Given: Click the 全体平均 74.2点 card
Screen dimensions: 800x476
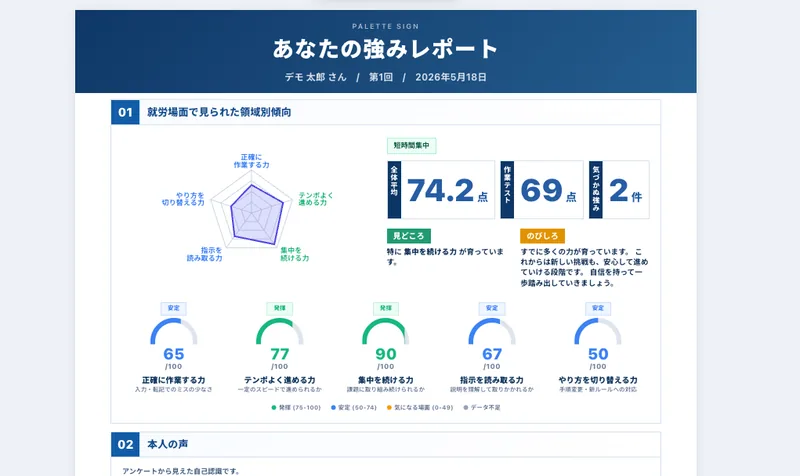Looking at the screenshot, I should 441,190.
